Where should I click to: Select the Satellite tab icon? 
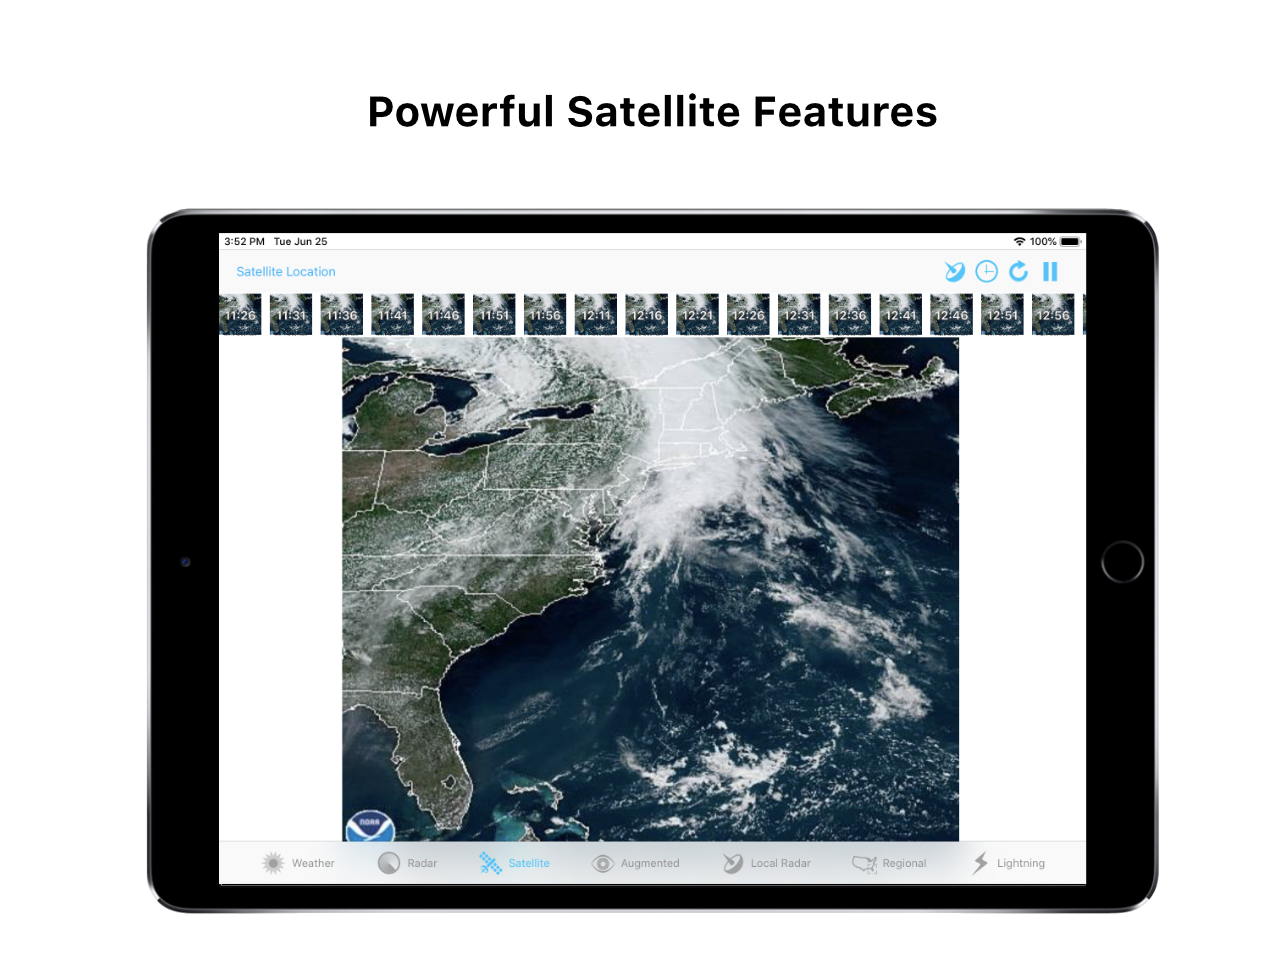pos(490,863)
